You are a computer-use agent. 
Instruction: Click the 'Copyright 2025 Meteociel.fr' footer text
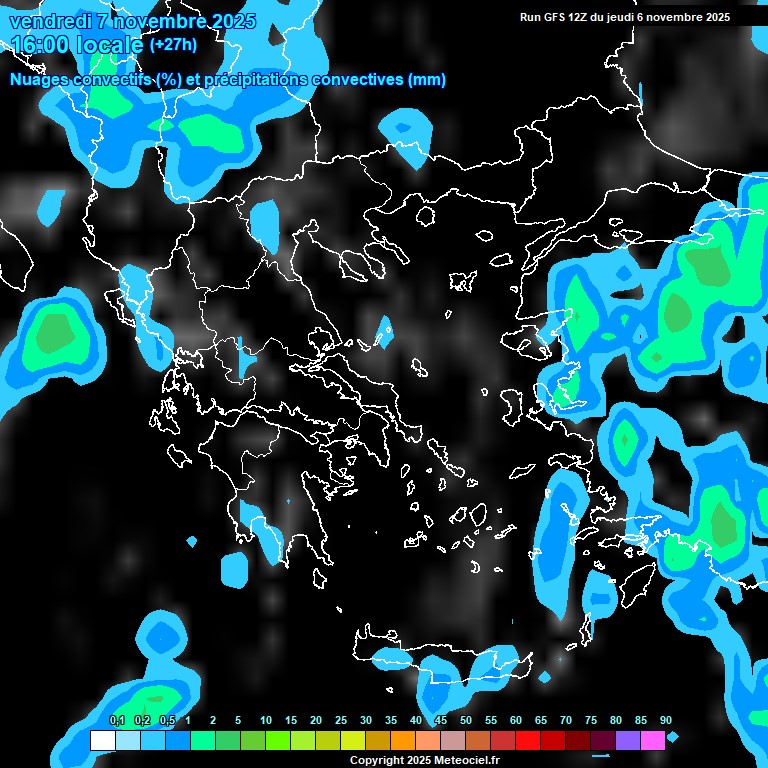(x=425, y=760)
